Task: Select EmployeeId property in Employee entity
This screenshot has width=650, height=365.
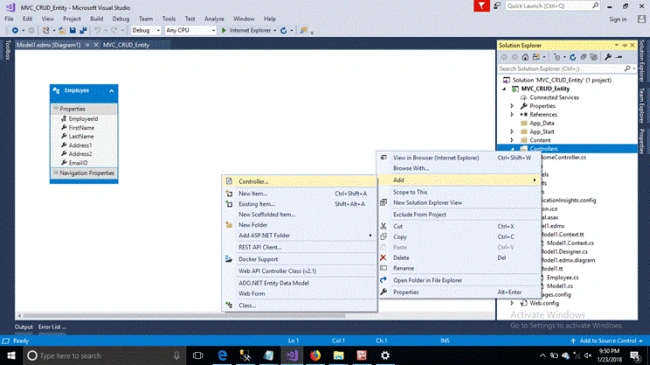Action: 83,119
